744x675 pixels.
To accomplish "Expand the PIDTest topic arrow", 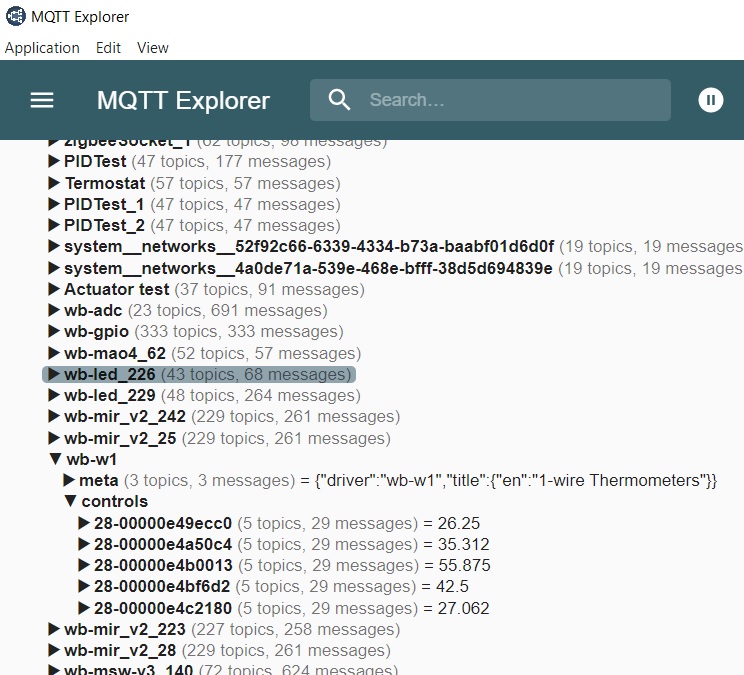I will pyautogui.click(x=54, y=161).
